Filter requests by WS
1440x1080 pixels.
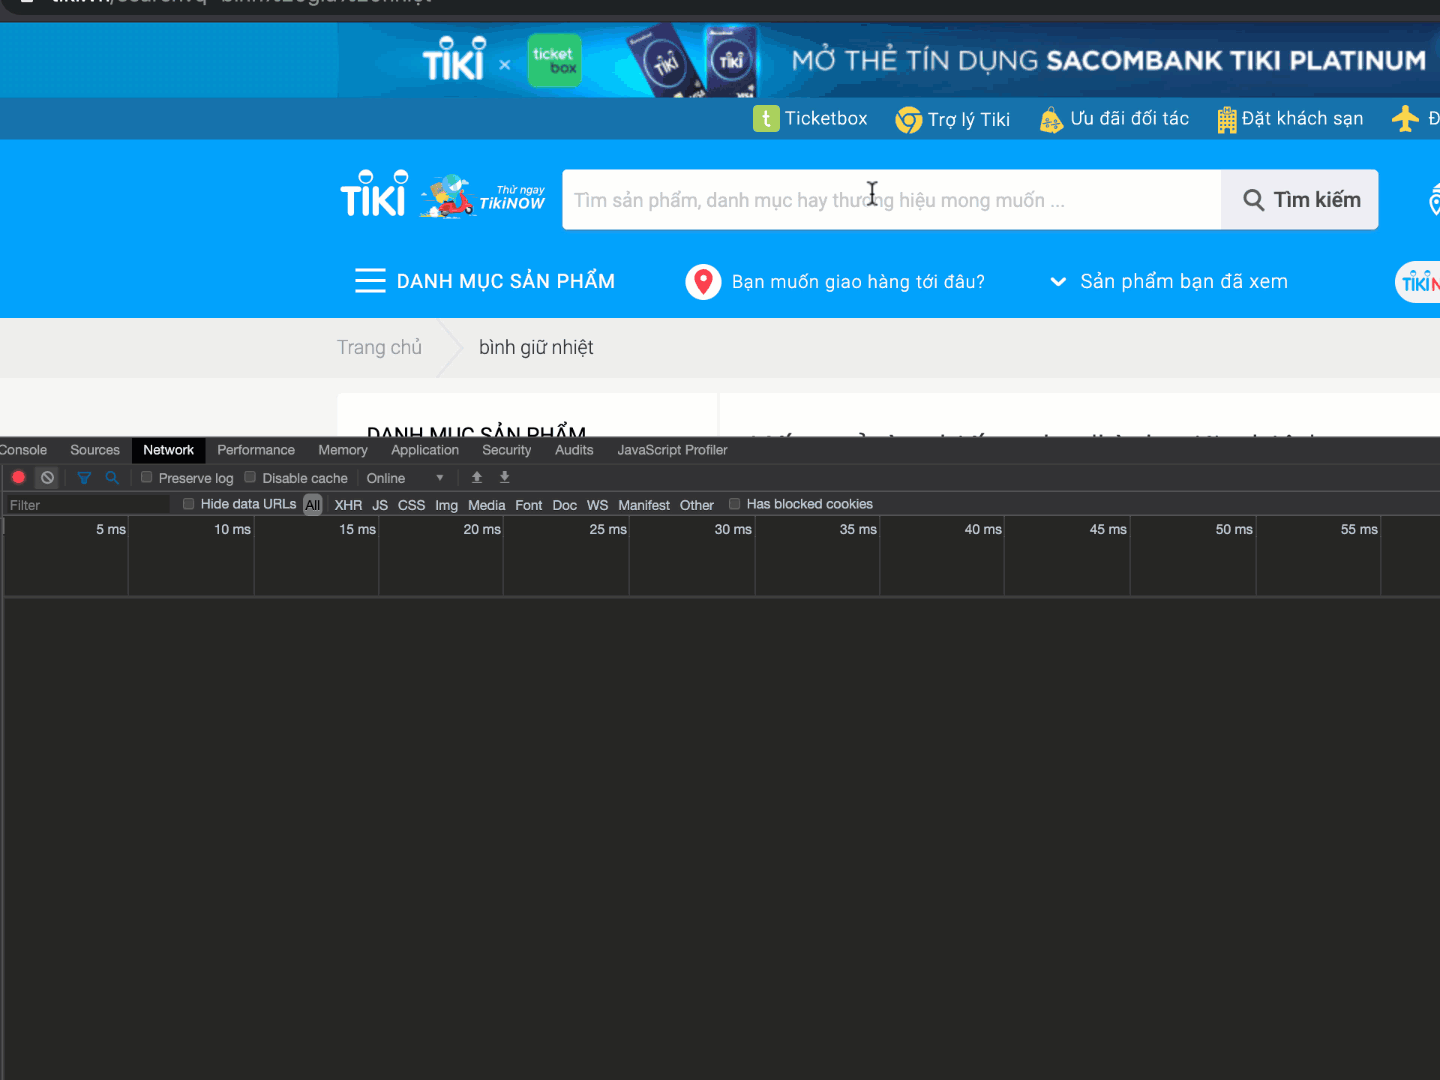coord(597,505)
